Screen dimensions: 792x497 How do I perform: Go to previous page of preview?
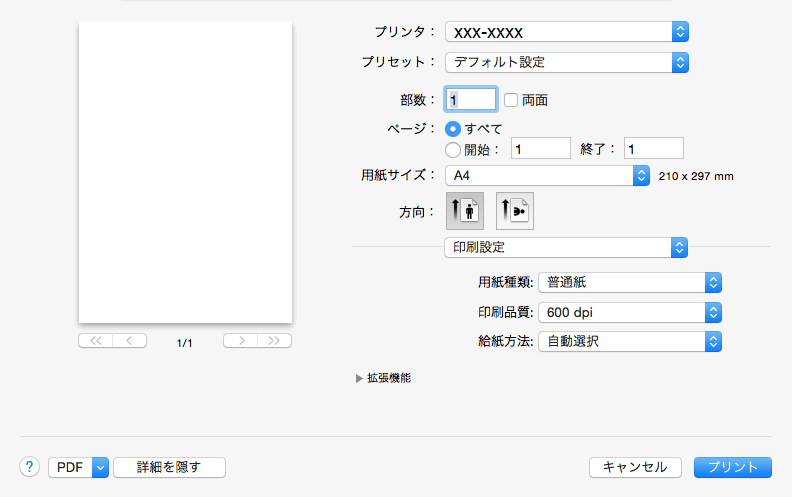pyautogui.click(x=129, y=341)
